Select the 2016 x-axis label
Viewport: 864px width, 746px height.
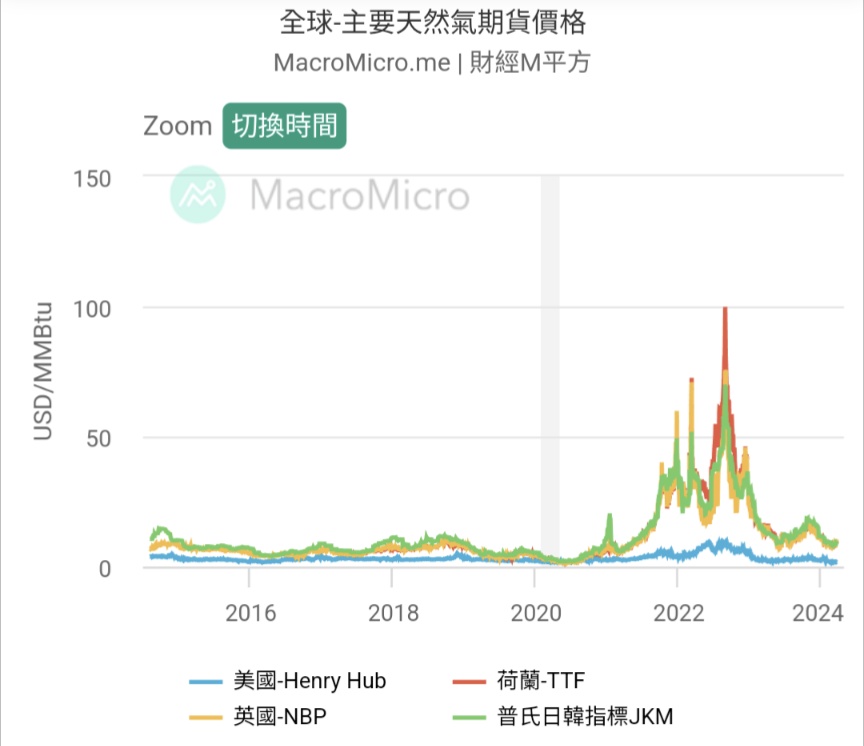[x=250, y=613]
